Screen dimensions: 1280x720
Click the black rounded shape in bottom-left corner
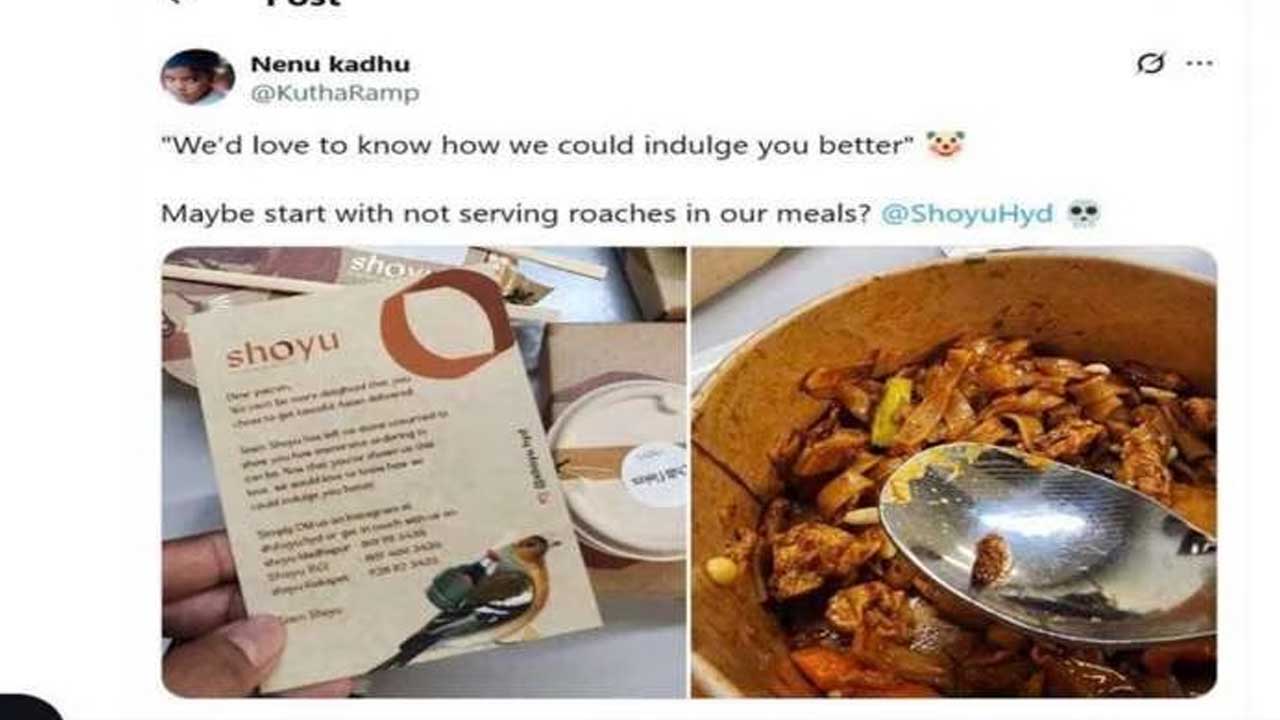[29, 707]
